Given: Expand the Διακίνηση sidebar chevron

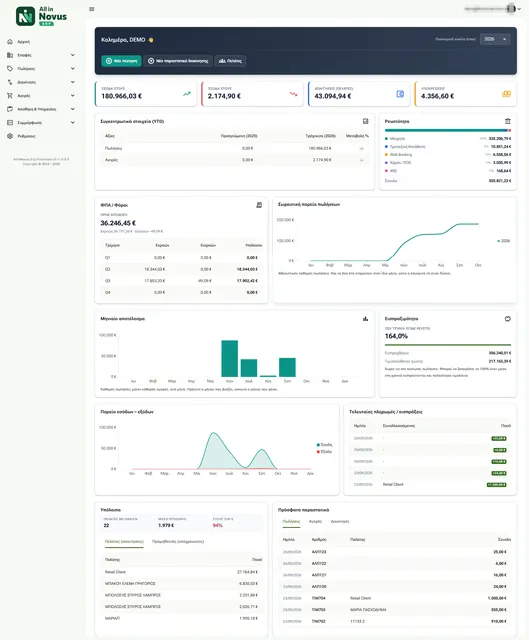Looking at the screenshot, I should click(x=73, y=82).
